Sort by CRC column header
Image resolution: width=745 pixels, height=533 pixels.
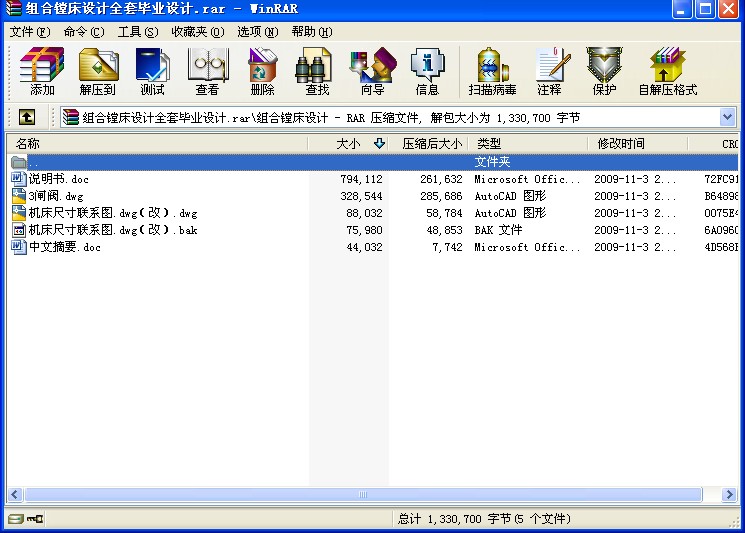click(713, 143)
